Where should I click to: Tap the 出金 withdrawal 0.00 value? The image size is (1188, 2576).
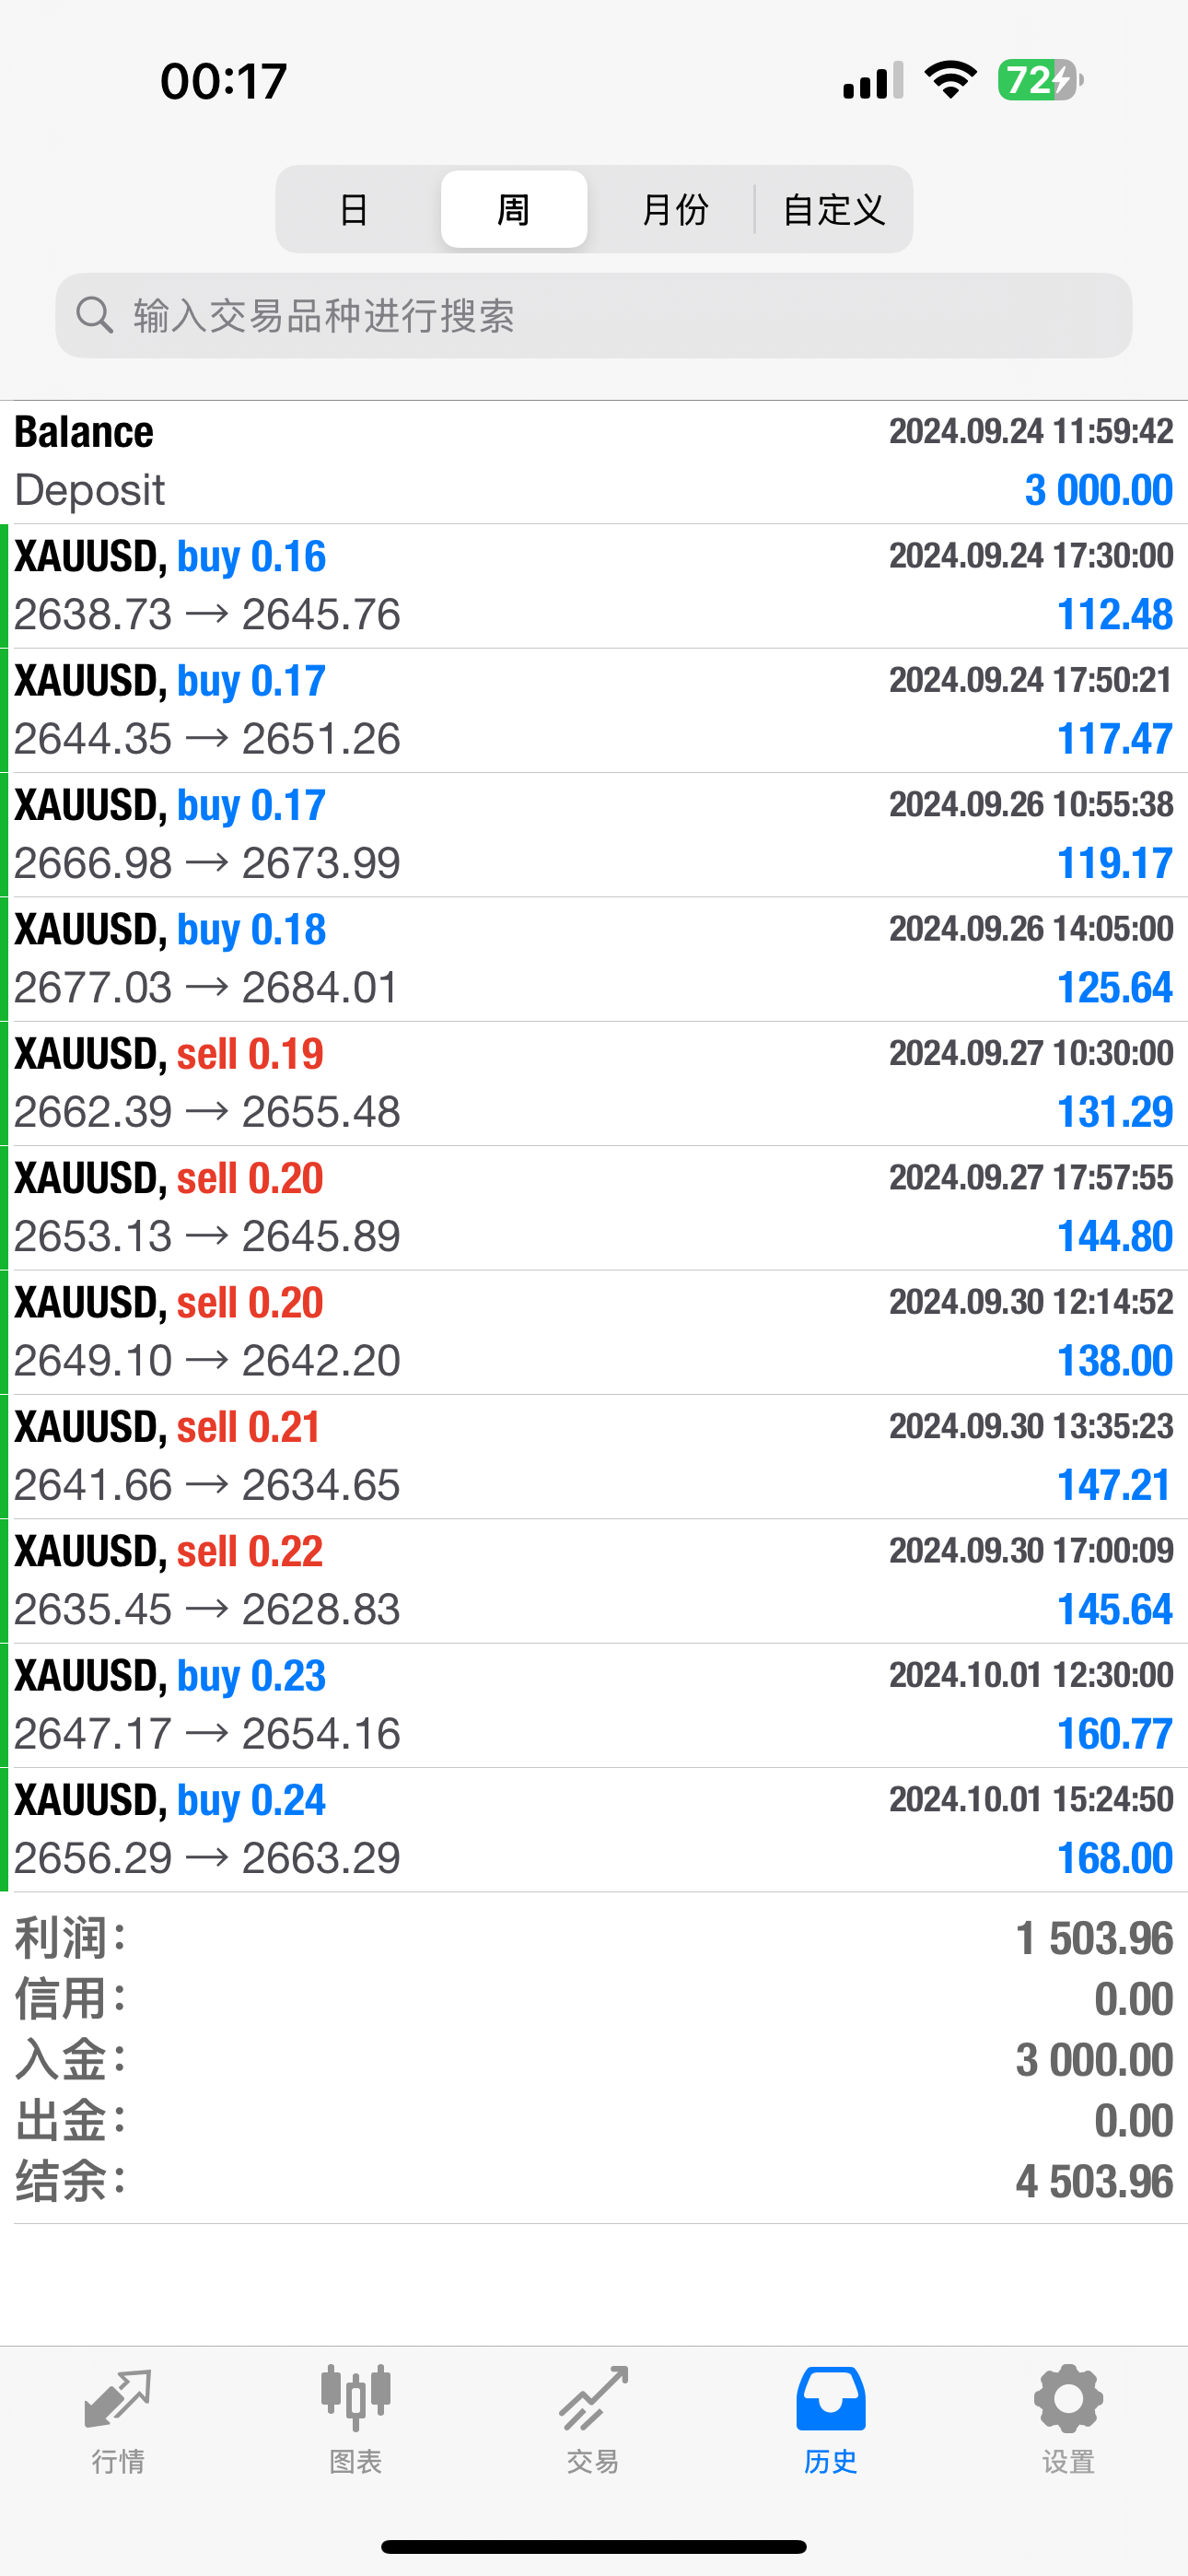click(x=1134, y=2120)
